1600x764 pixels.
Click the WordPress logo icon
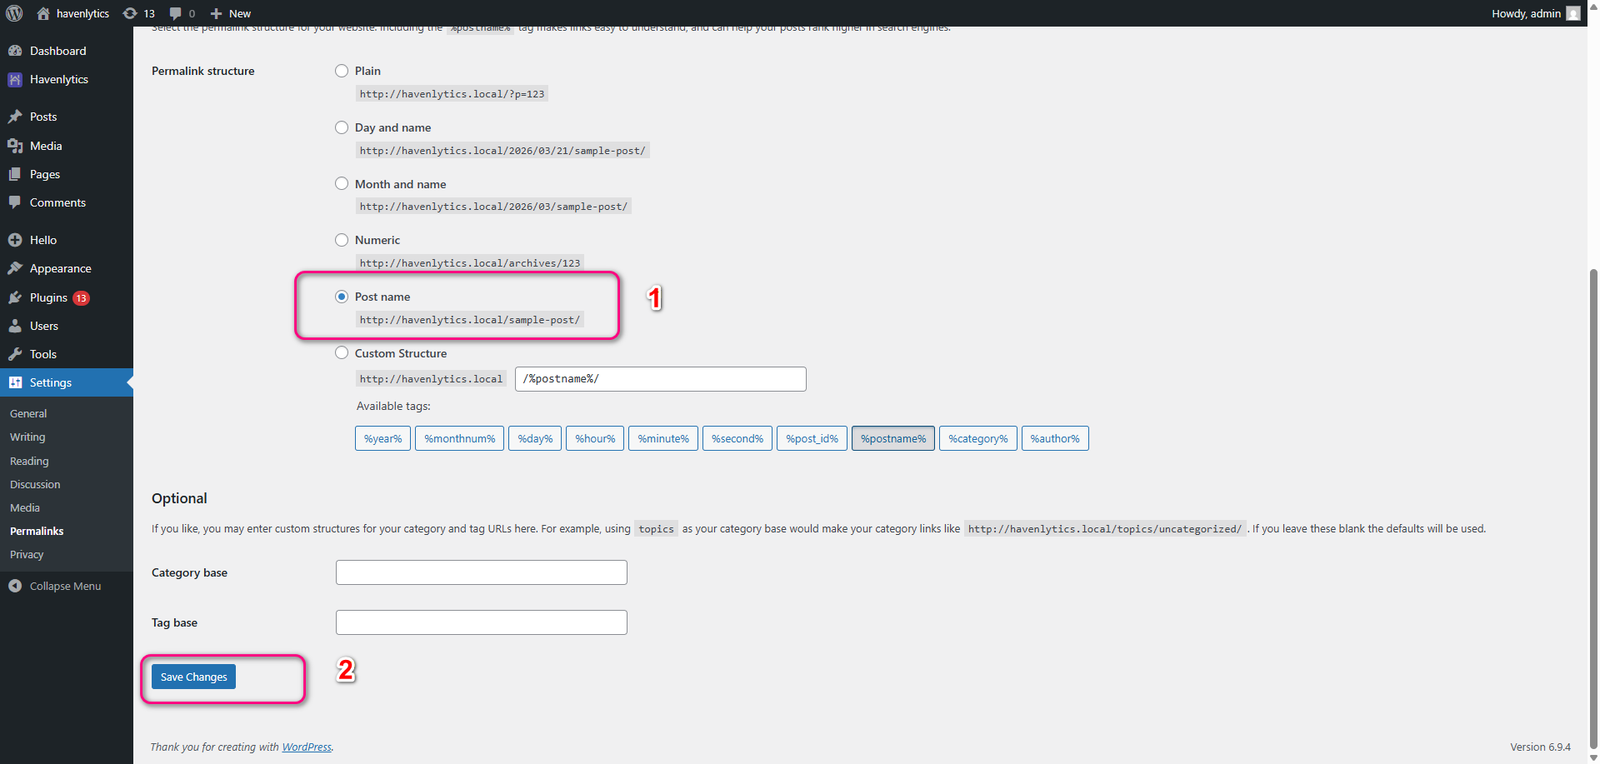pos(14,13)
